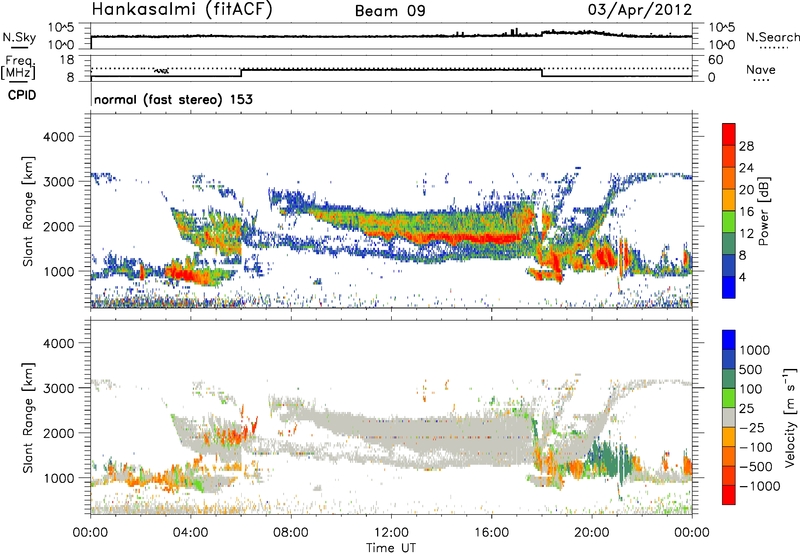This screenshot has height=554, width=800.
Task: Click the 'N.Search' legend label
Action: (x=772, y=37)
